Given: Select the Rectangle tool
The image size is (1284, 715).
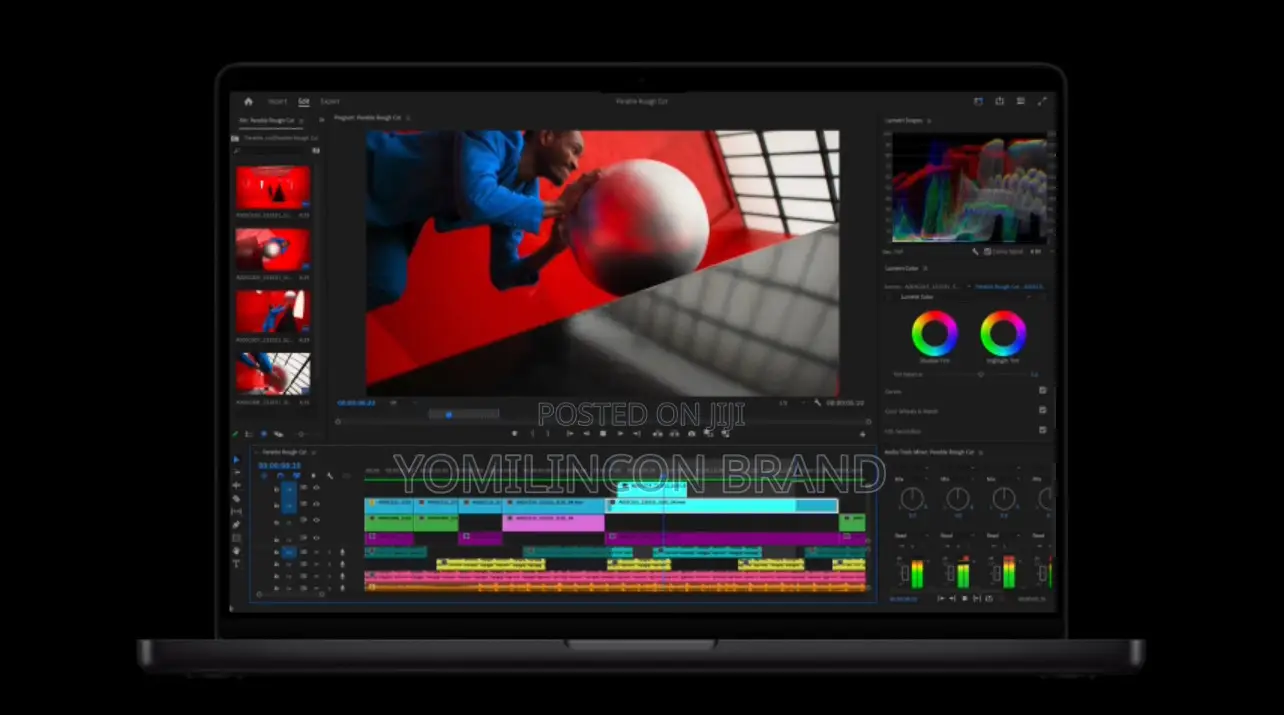Looking at the screenshot, I should tap(236, 538).
